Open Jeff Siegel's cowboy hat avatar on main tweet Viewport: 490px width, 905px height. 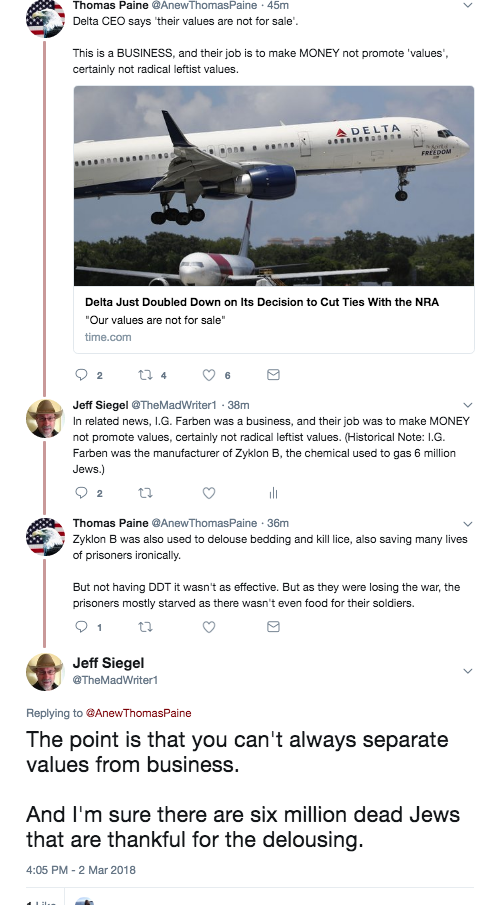[x=45, y=671]
